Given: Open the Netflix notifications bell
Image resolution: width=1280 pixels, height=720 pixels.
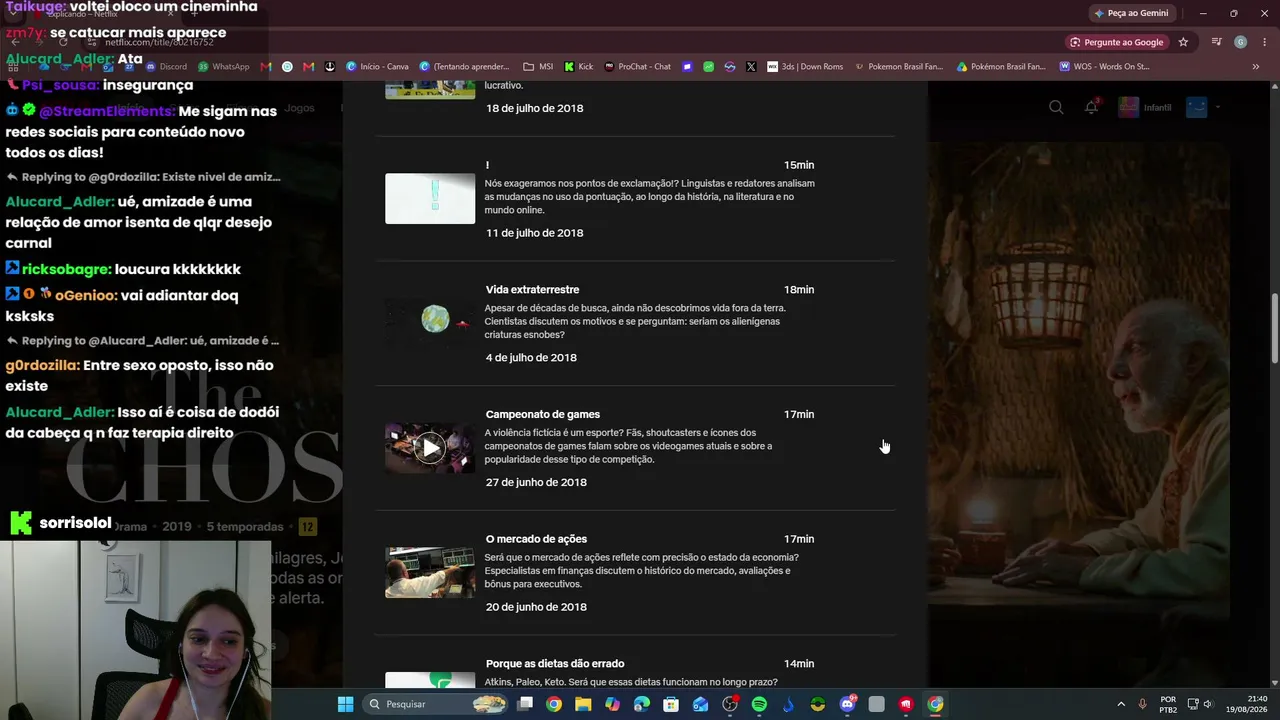Looking at the screenshot, I should (1091, 107).
